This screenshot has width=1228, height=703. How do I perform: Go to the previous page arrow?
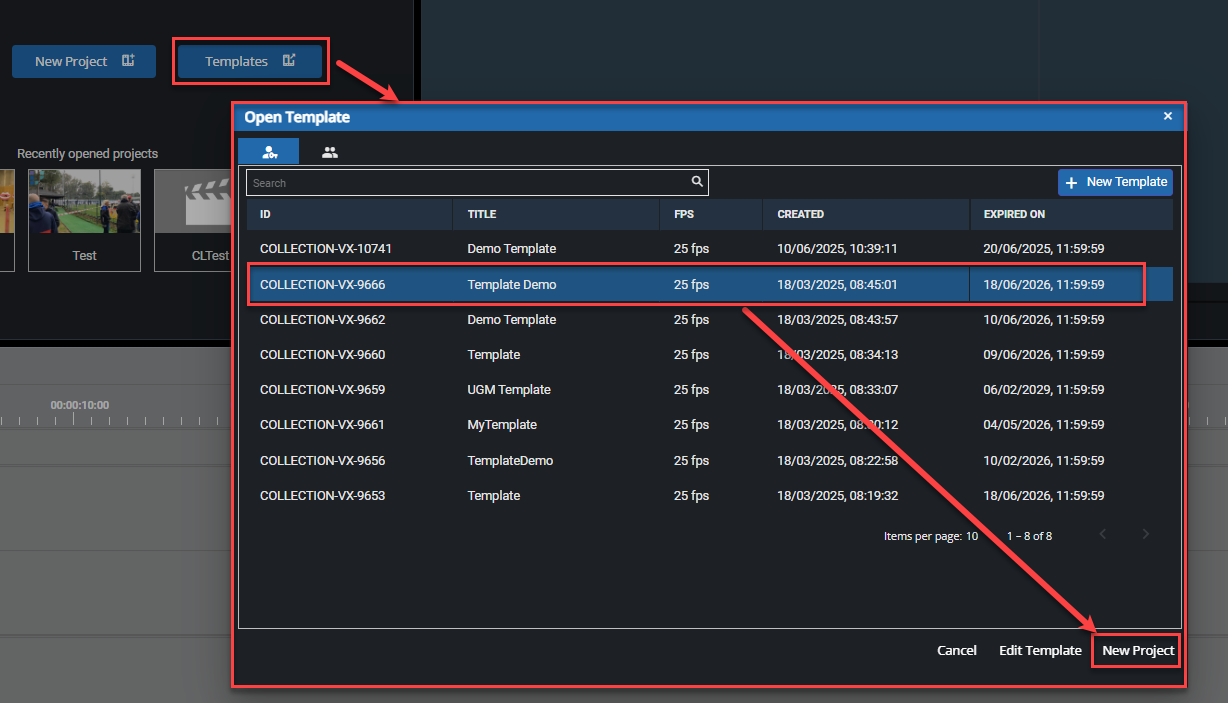tap(1103, 535)
